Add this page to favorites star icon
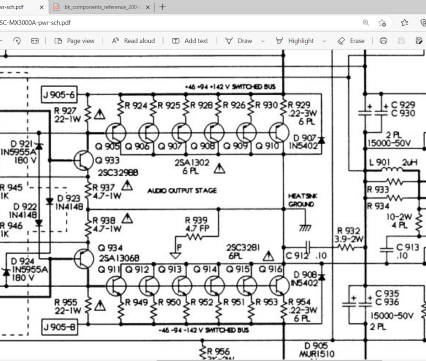The image size is (426, 361). (382, 23)
